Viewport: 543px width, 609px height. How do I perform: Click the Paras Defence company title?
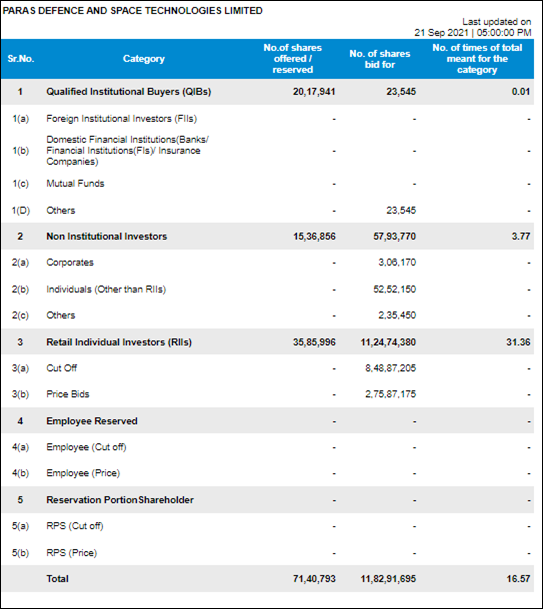(133, 10)
